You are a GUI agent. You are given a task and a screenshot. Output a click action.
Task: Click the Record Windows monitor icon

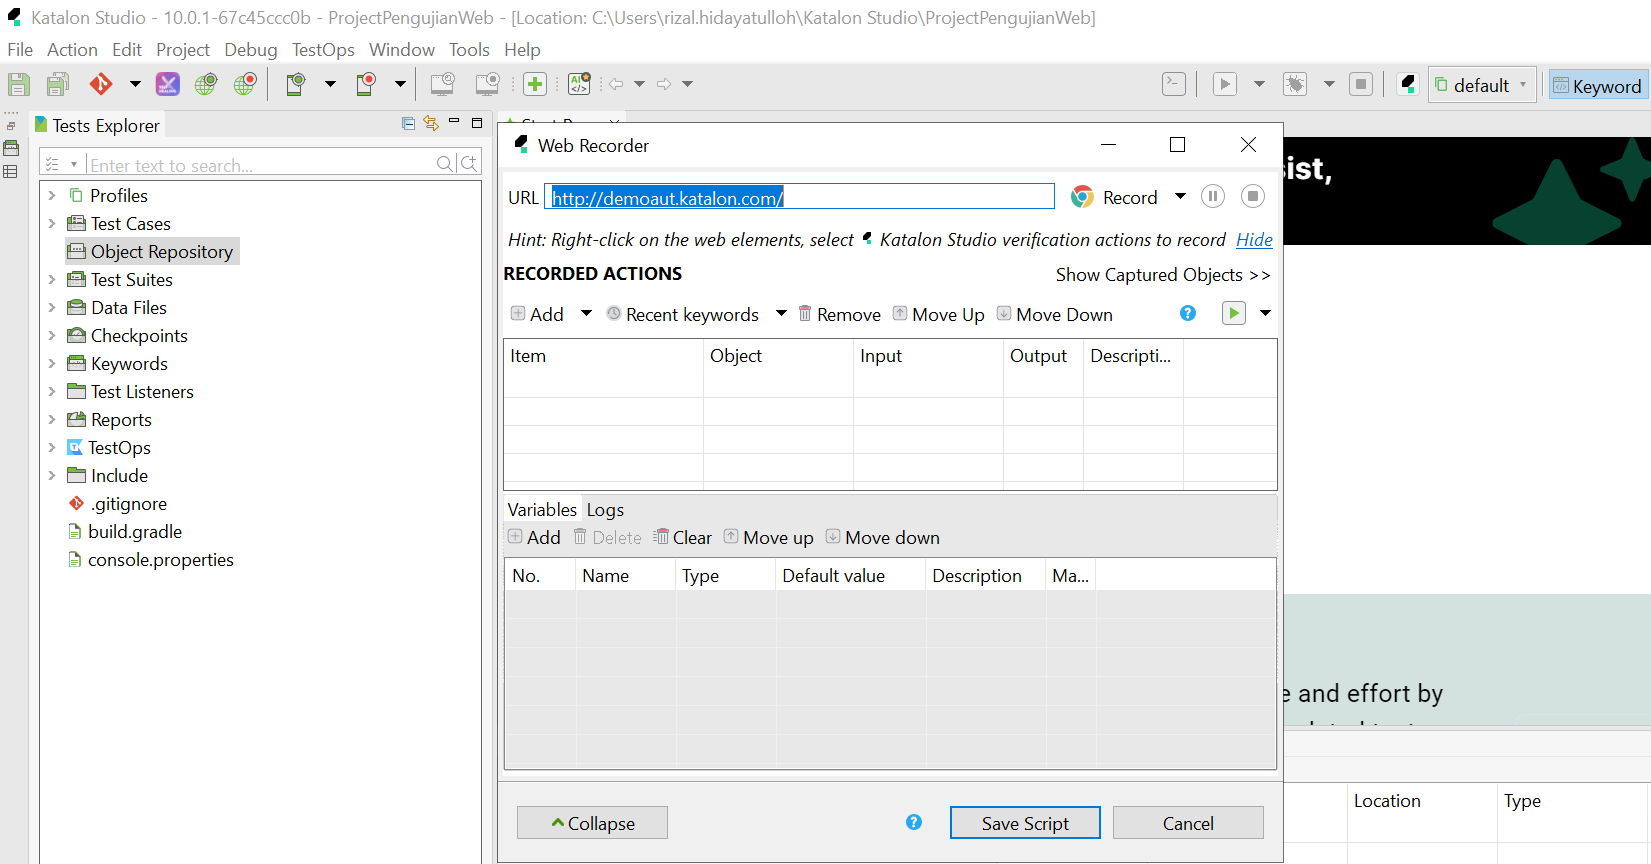[x=487, y=85]
